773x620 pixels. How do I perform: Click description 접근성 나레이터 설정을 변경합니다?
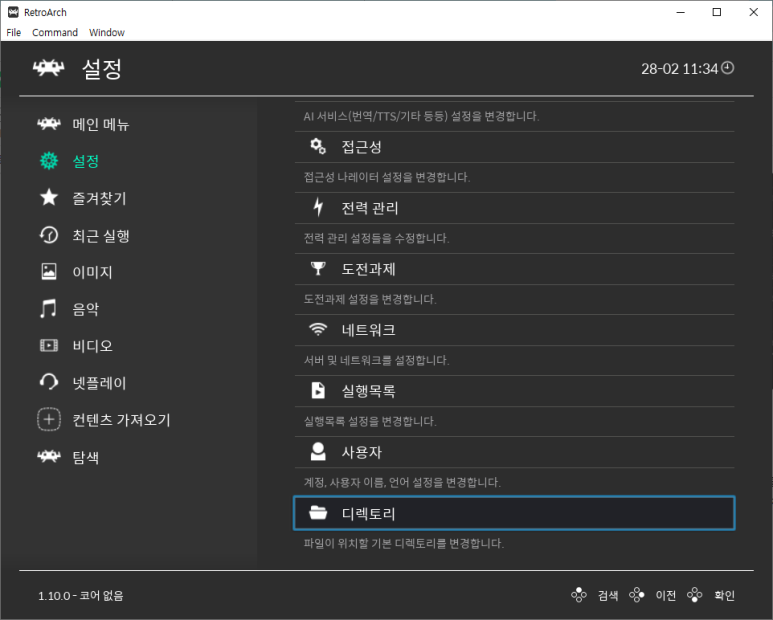pos(387,177)
